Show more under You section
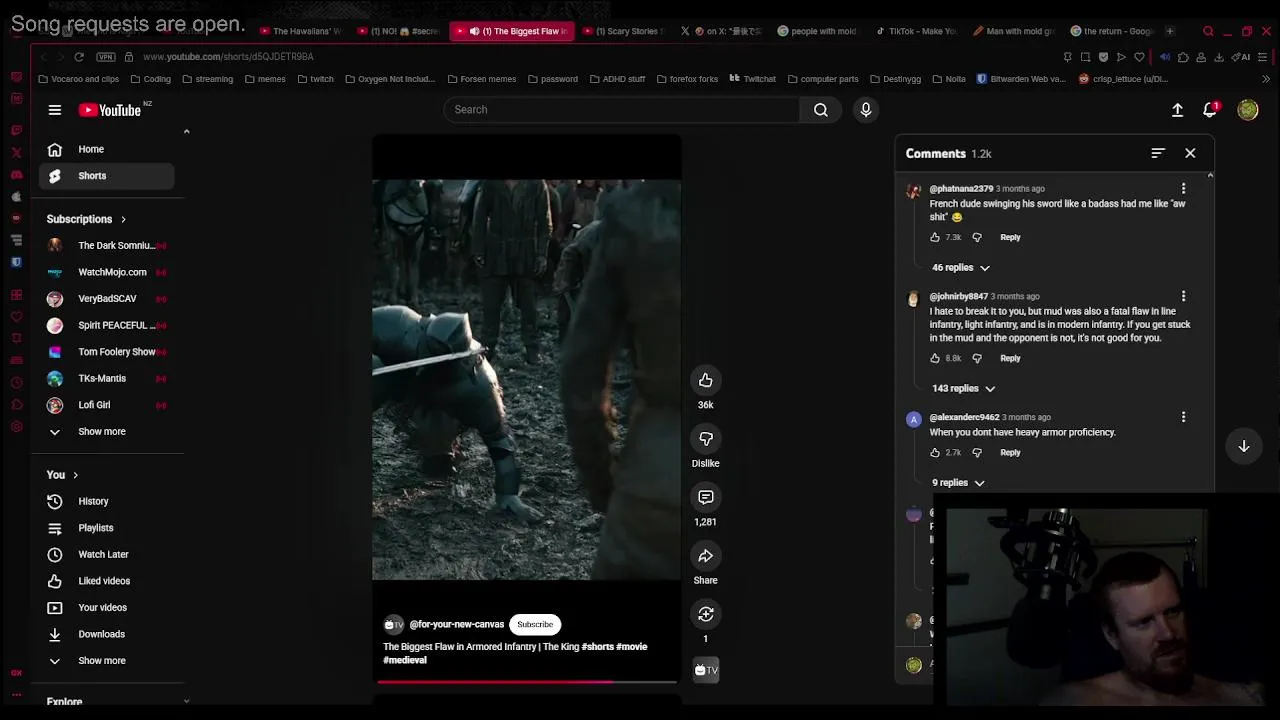1280x720 pixels. click(x=102, y=661)
